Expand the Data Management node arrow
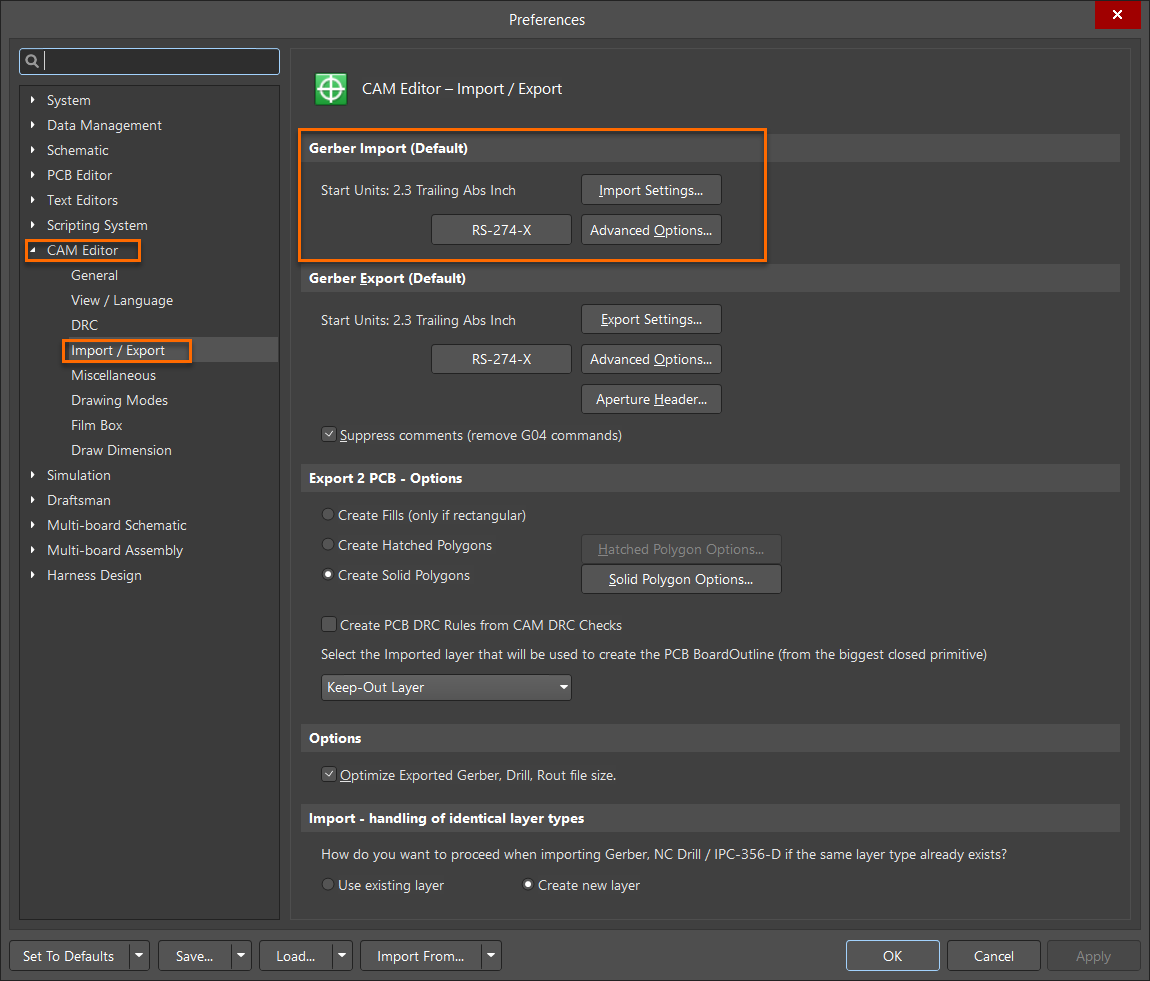 [x=32, y=125]
